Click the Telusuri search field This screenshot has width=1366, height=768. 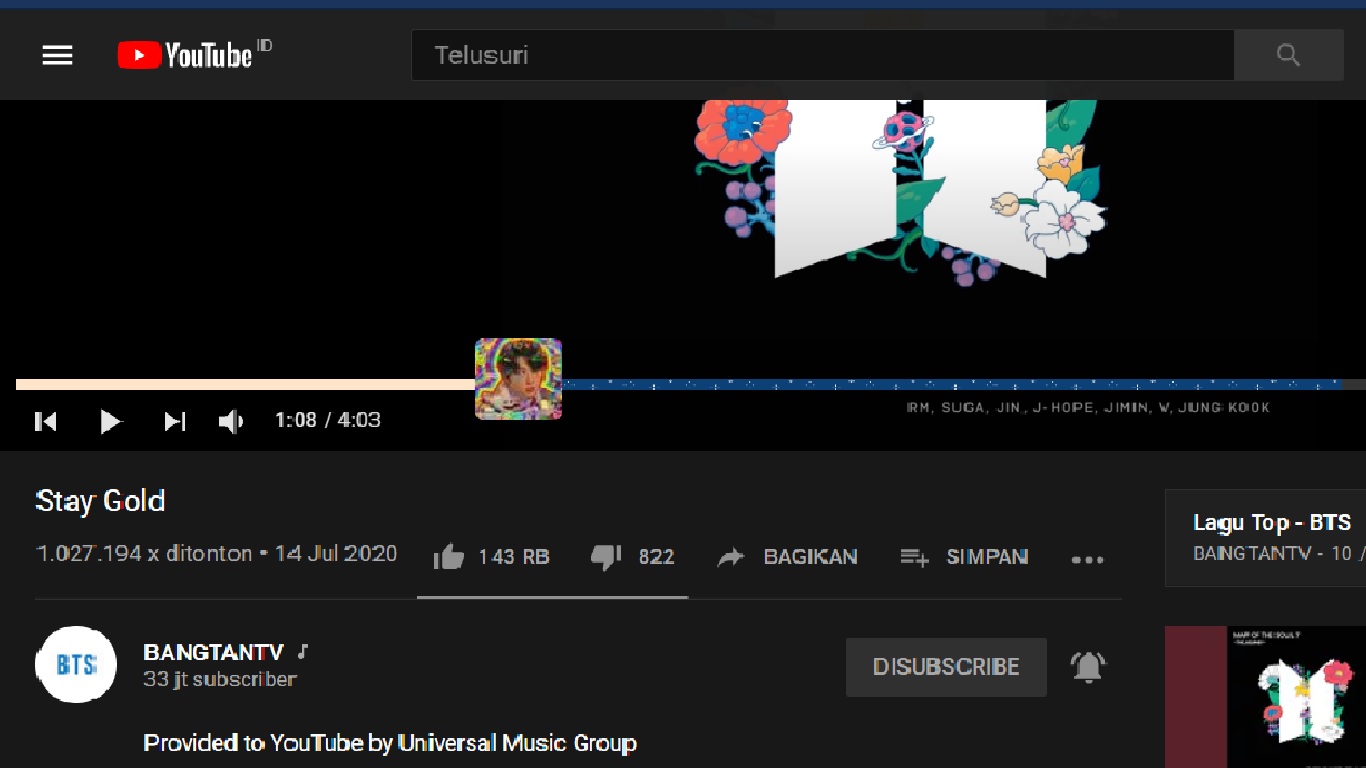click(822, 55)
